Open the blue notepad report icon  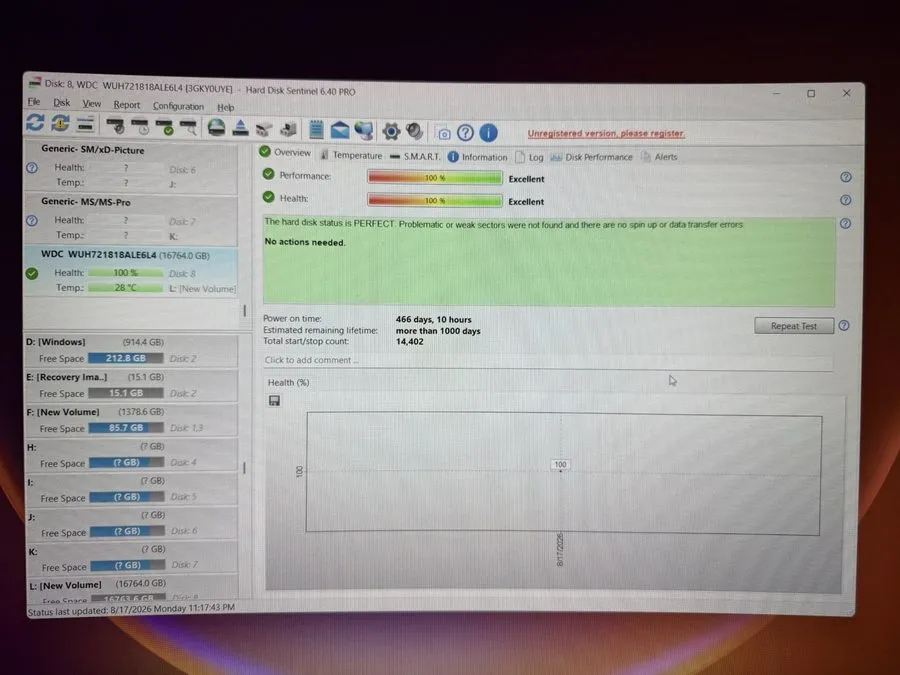316,130
